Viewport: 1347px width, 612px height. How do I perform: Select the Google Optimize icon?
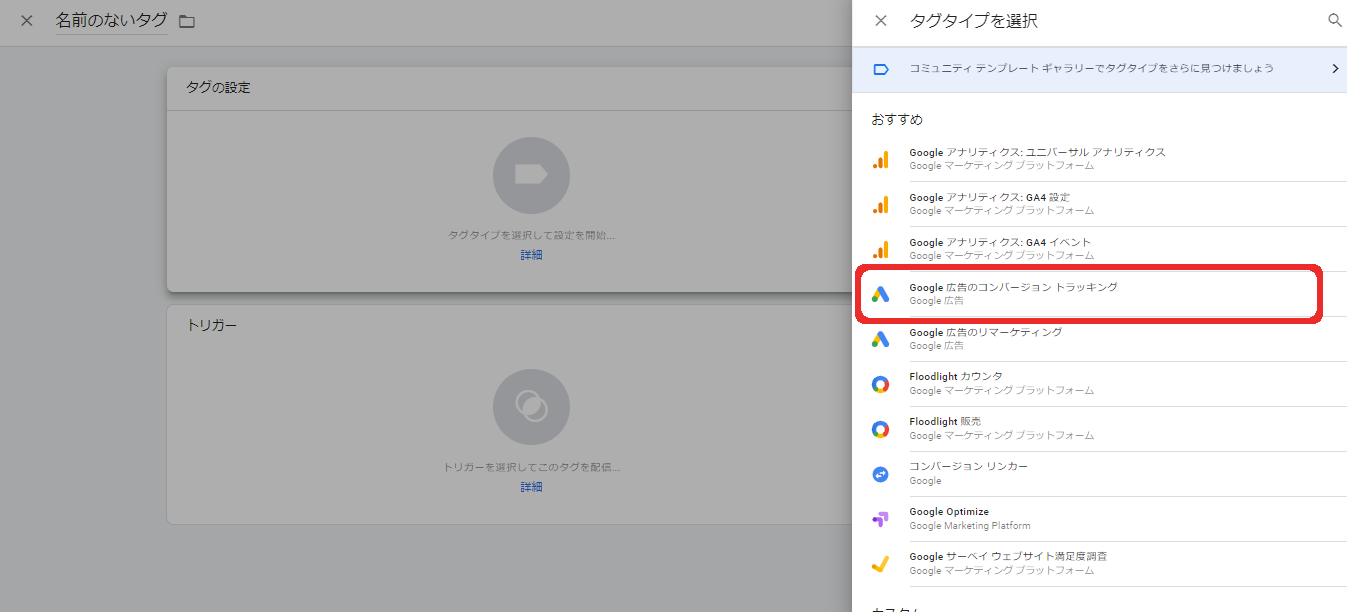click(x=880, y=519)
